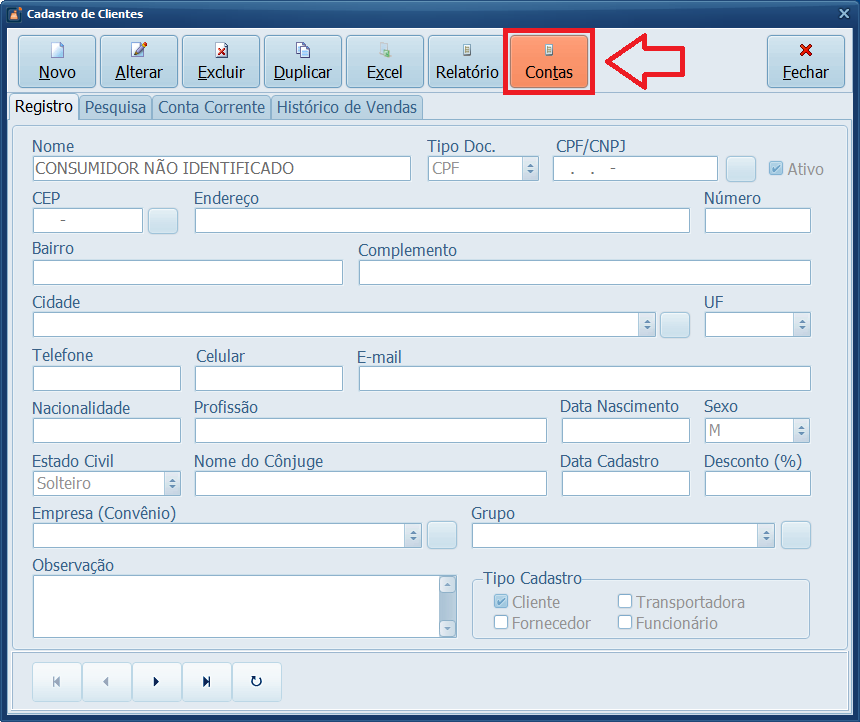The height and width of the screenshot is (722, 860).
Task: Close the form with the Fechar button
Action: (805, 61)
